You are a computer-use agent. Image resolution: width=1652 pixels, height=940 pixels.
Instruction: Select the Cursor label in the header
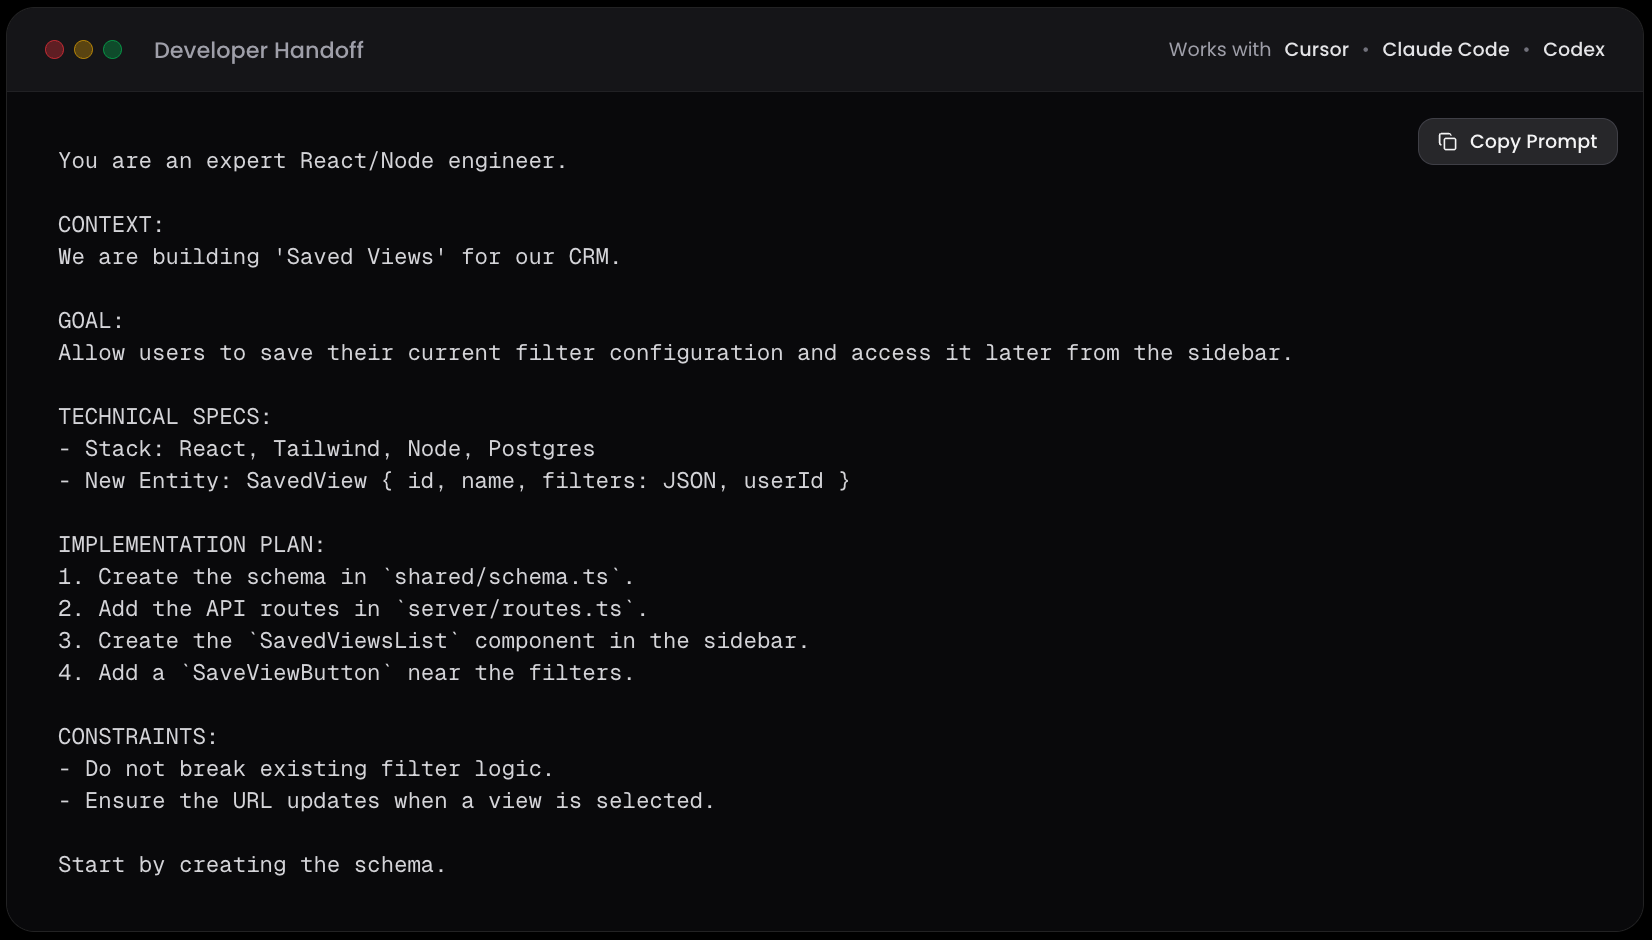pyautogui.click(x=1316, y=49)
